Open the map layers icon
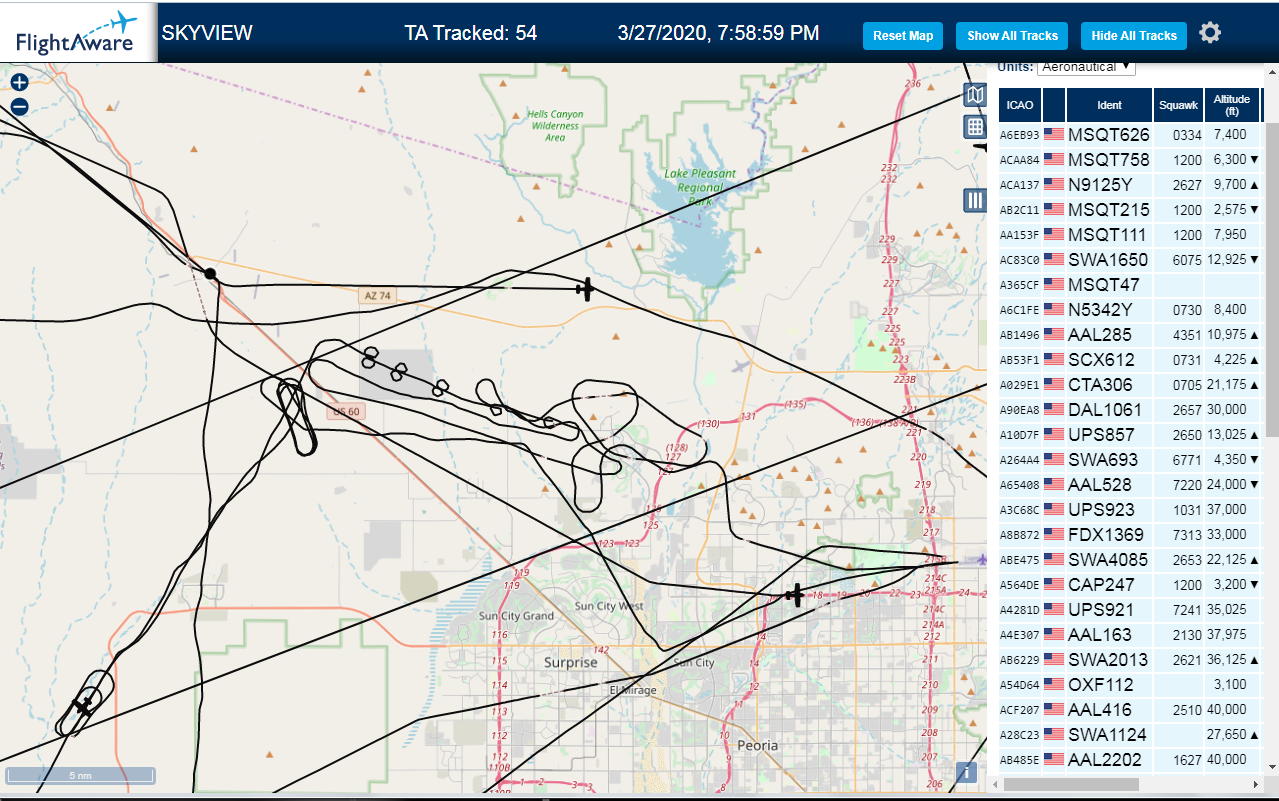The image size is (1279, 801). (x=975, y=95)
